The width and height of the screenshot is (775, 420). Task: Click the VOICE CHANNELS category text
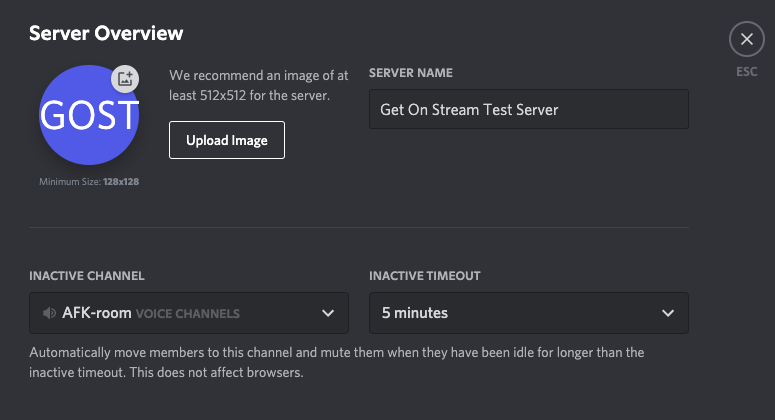(x=188, y=314)
